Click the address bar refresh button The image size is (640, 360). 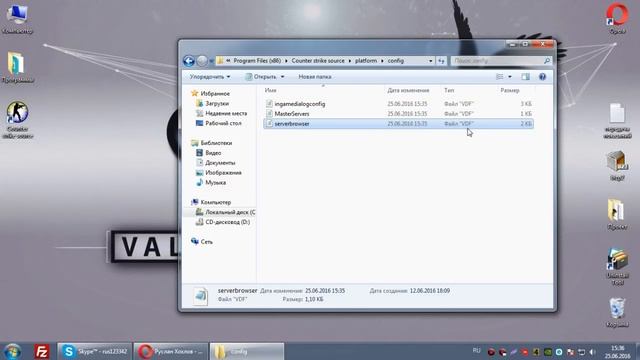pyautogui.click(x=441, y=61)
